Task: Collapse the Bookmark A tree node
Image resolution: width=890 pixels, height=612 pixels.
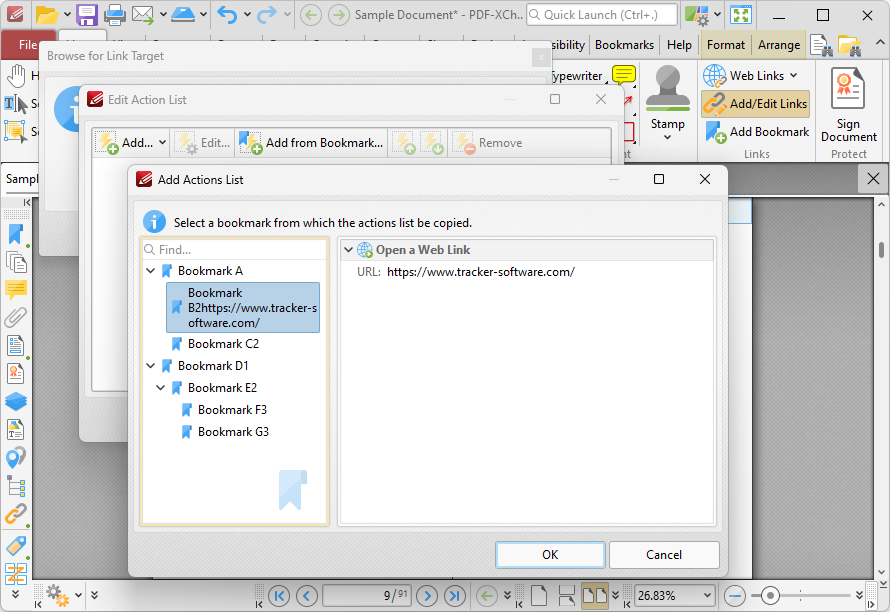Action: pyautogui.click(x=151, y=271)
